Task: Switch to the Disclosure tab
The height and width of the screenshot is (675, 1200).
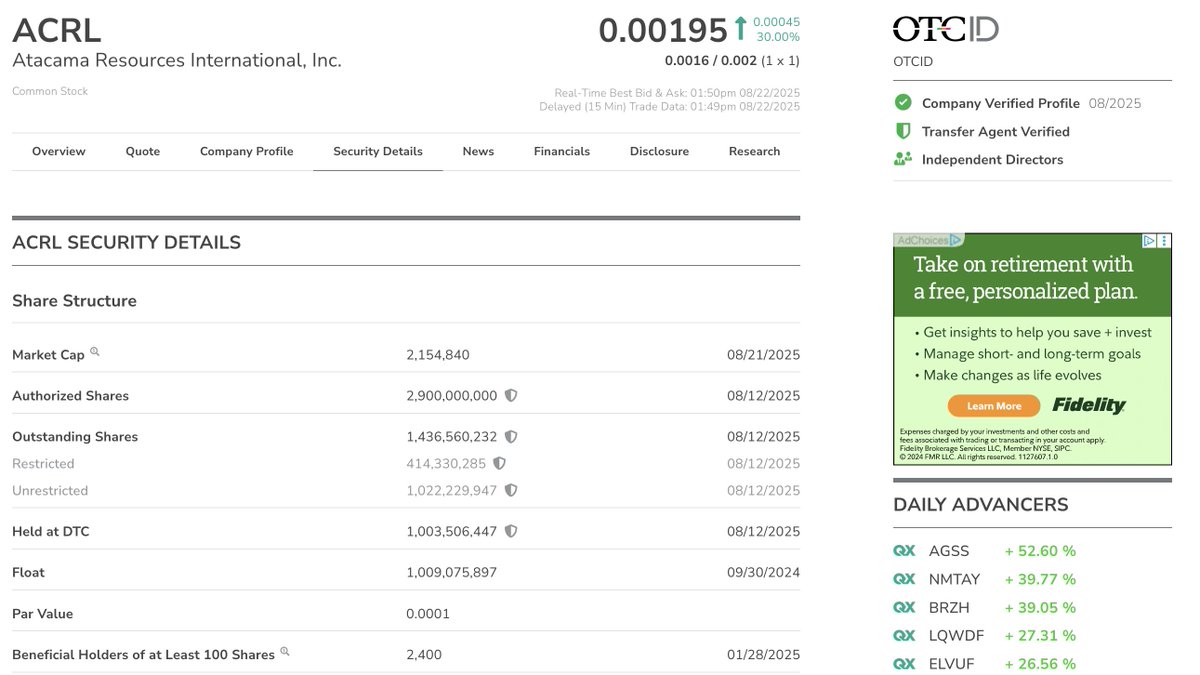Action: click(x=659, y=151)
